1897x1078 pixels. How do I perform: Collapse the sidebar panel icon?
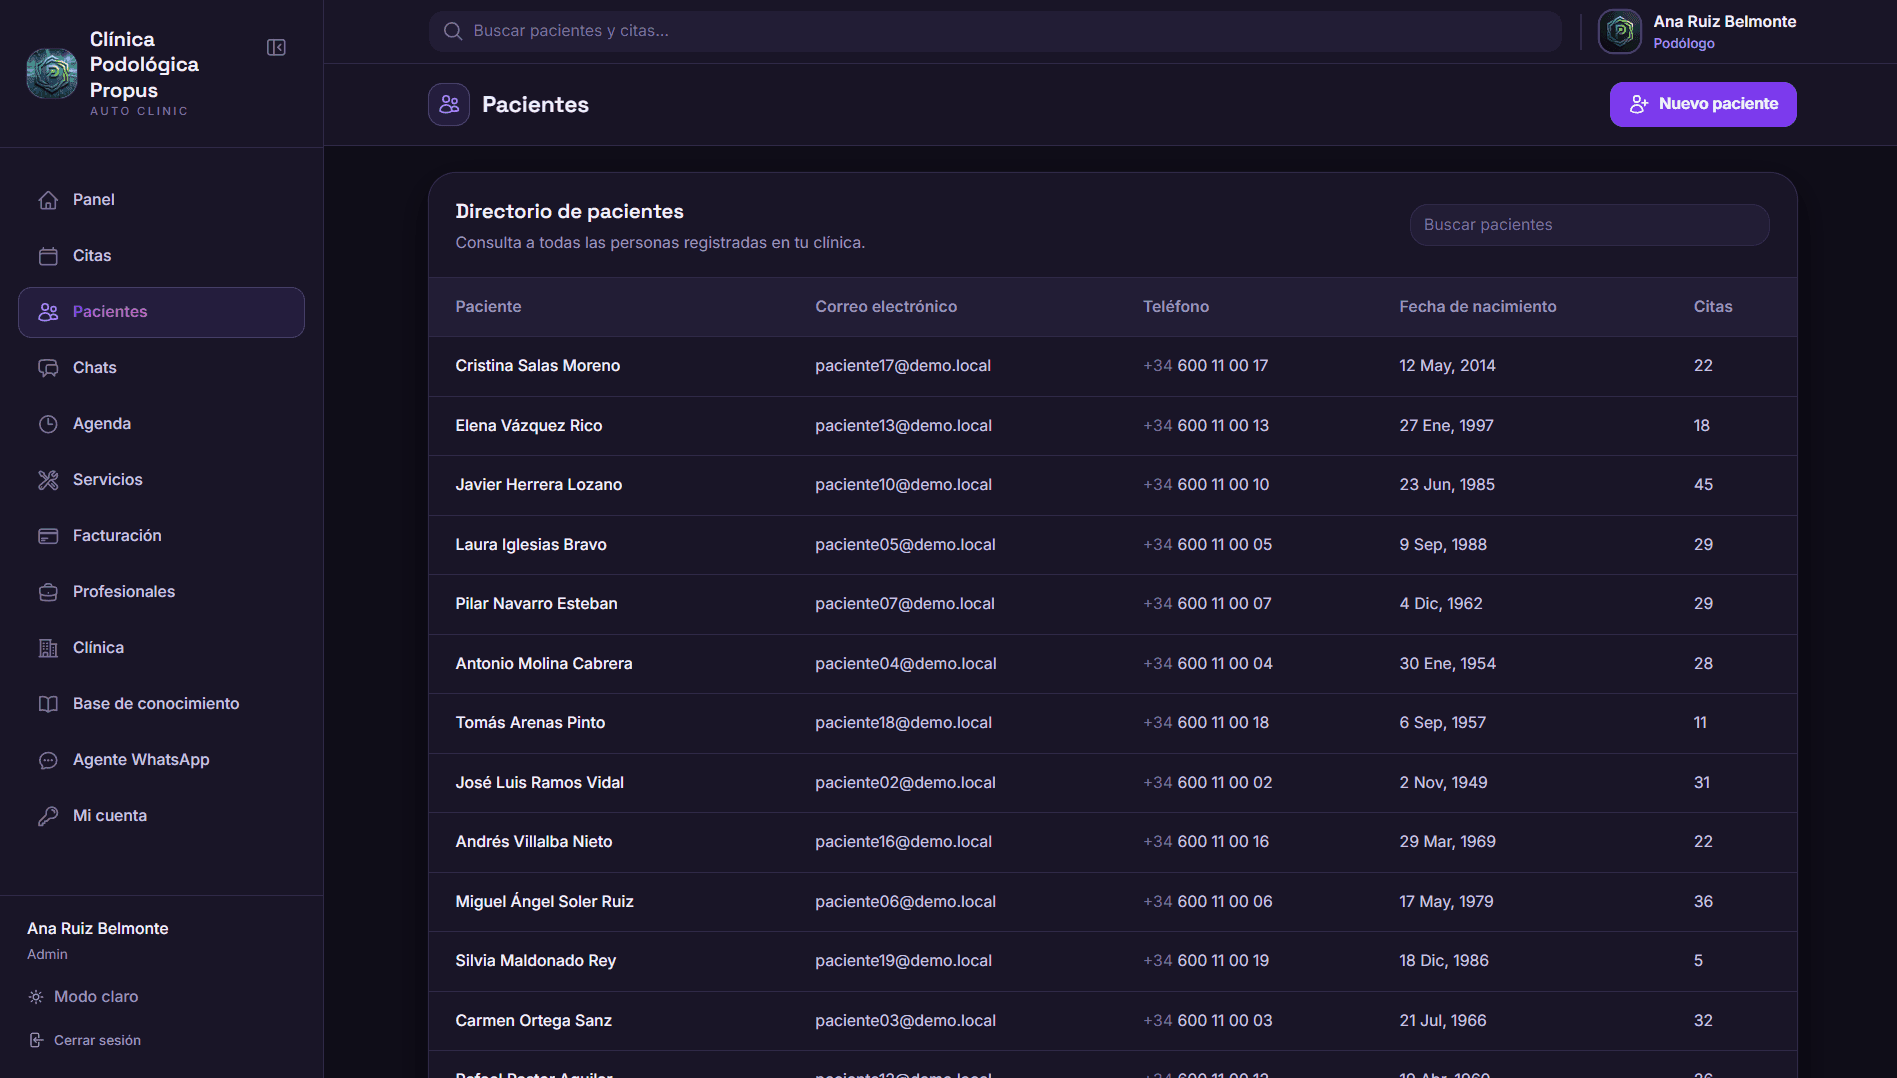(x=276, y=48)
